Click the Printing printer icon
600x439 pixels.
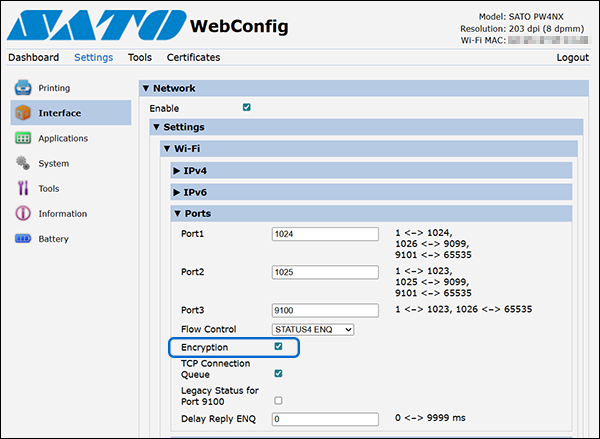[x=23, y=88]
